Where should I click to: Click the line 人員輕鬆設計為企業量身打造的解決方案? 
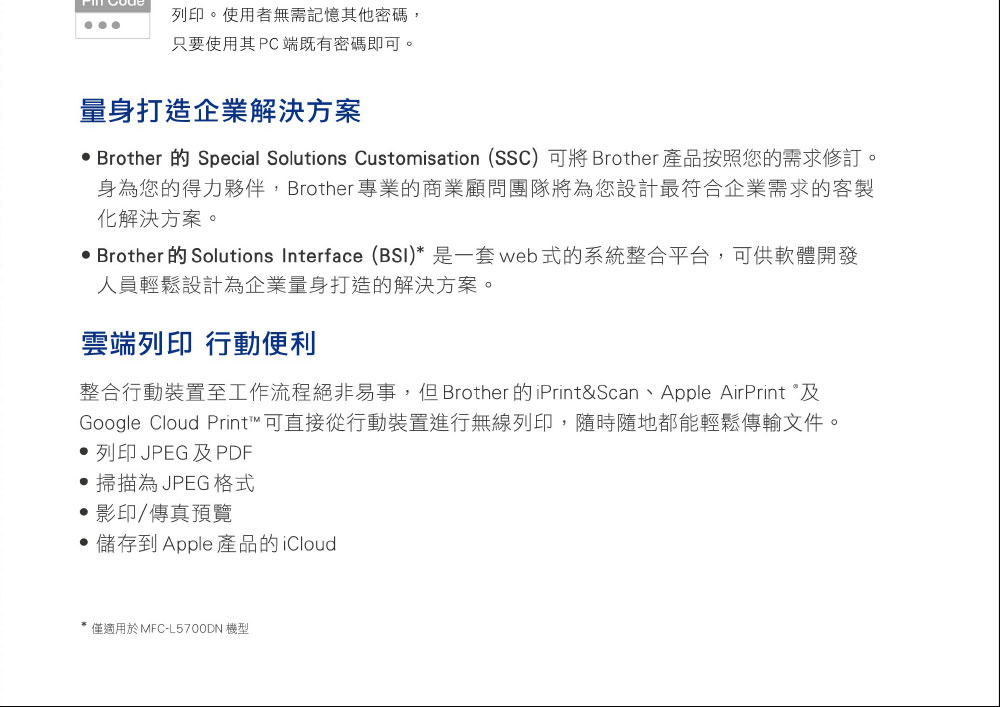296,285
